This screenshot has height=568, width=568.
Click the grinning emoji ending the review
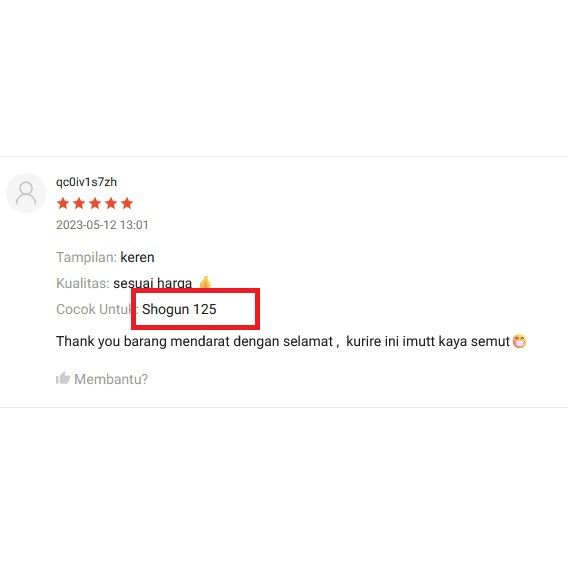(x=519, y=341)
